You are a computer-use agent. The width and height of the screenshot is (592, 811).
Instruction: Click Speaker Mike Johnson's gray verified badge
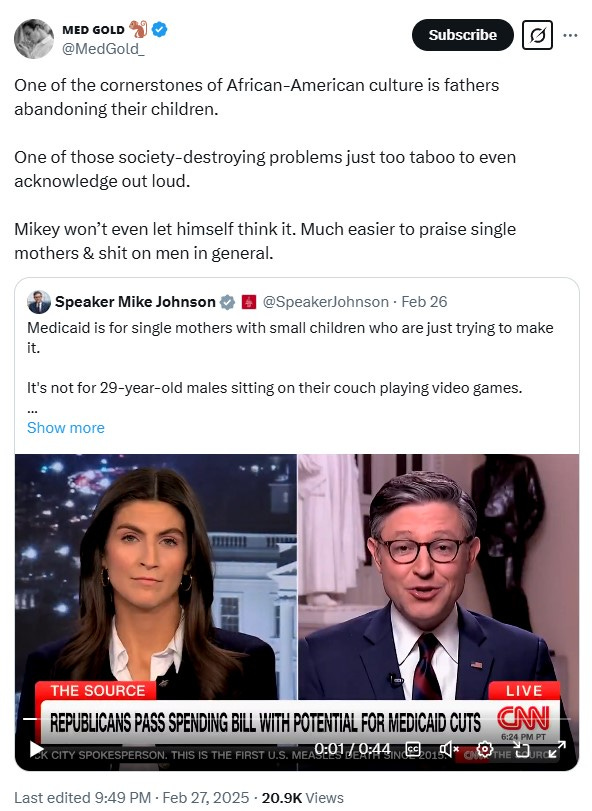pos(227,302)
